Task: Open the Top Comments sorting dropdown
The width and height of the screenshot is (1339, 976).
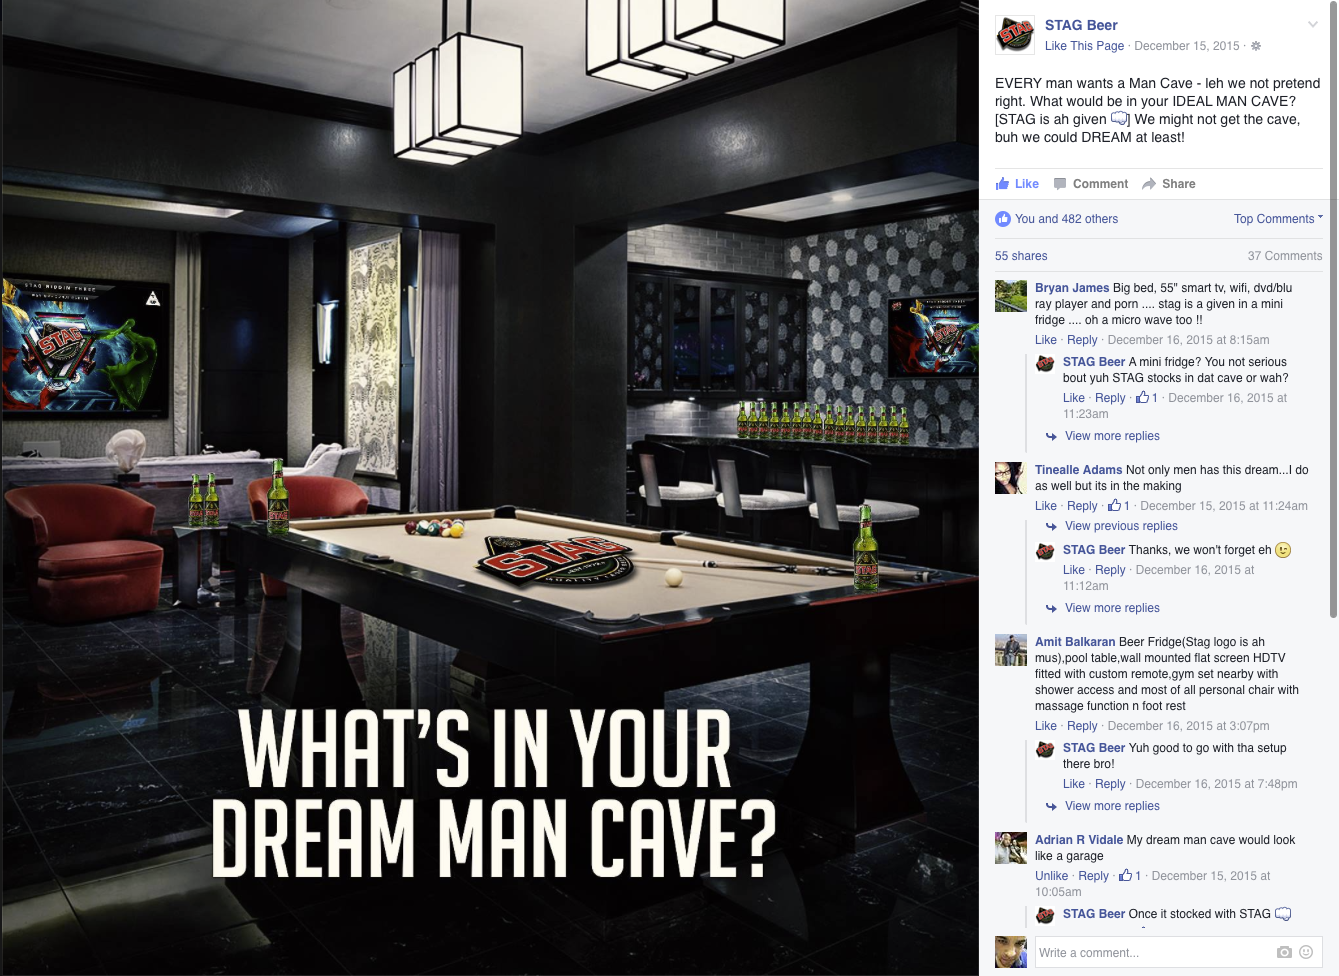Action: [x=1278, y=219]
